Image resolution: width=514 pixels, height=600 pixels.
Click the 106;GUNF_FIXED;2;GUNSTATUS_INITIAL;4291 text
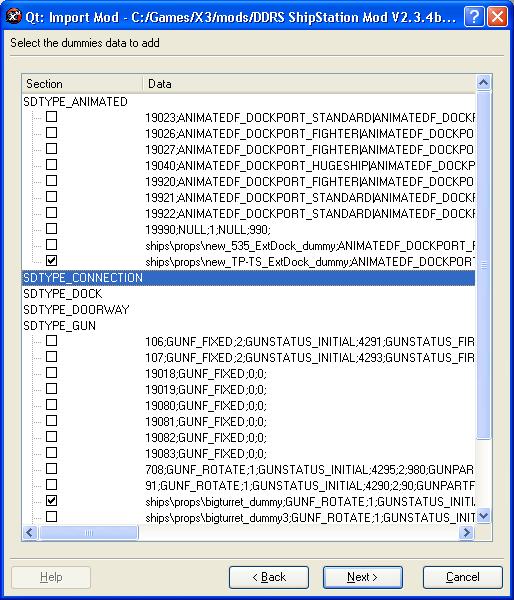310,342
